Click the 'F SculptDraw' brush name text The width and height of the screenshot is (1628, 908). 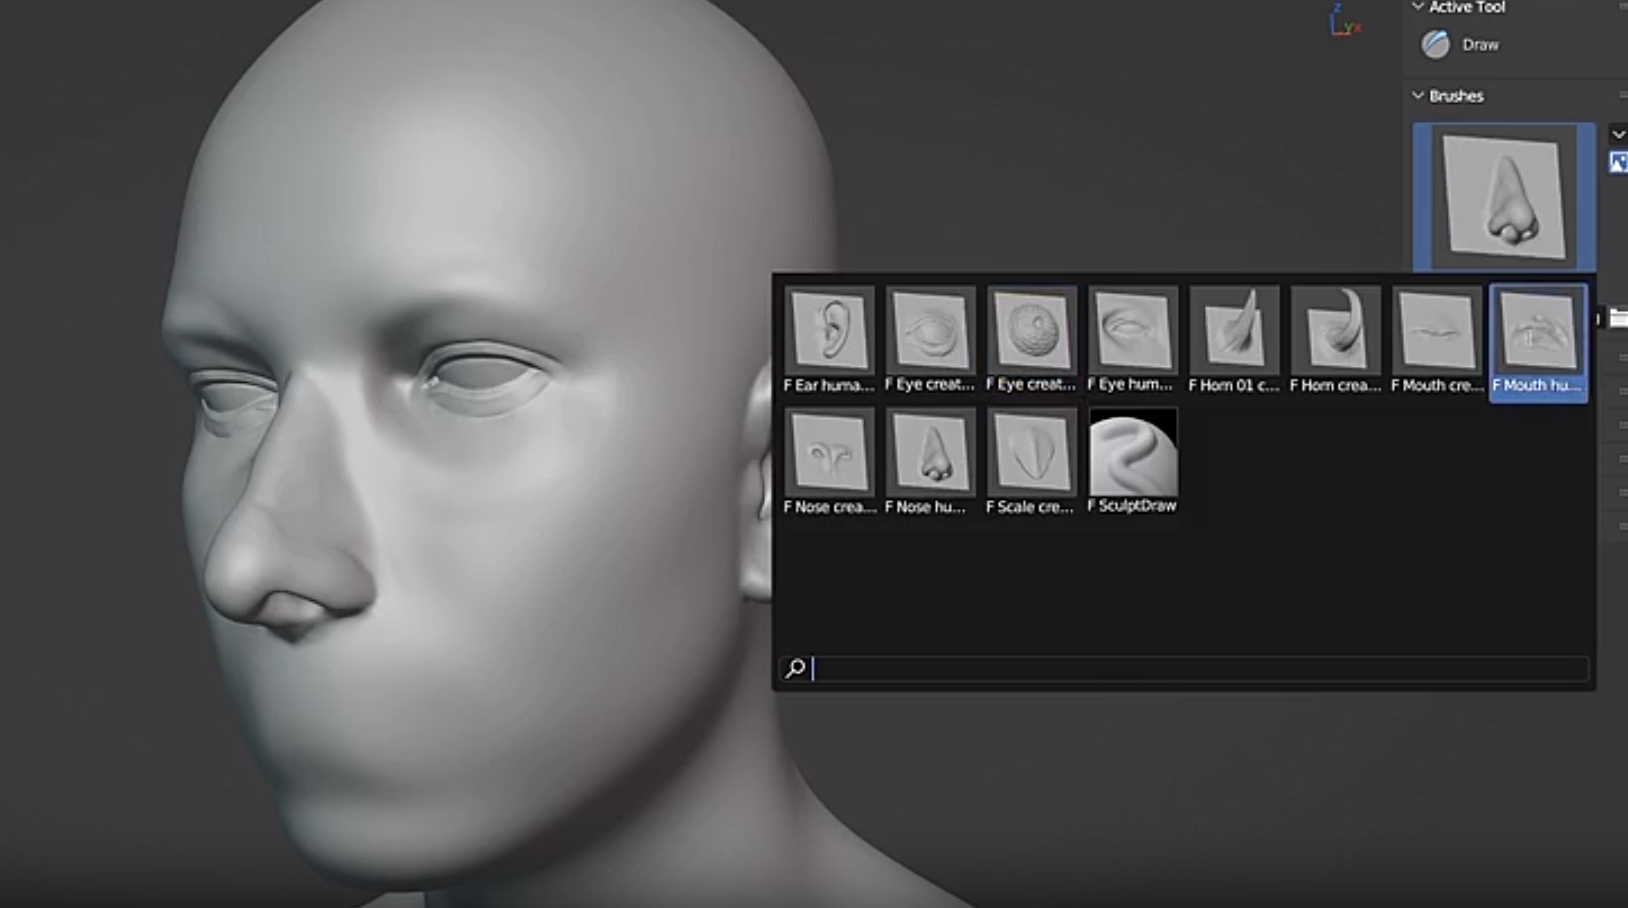1132,506
